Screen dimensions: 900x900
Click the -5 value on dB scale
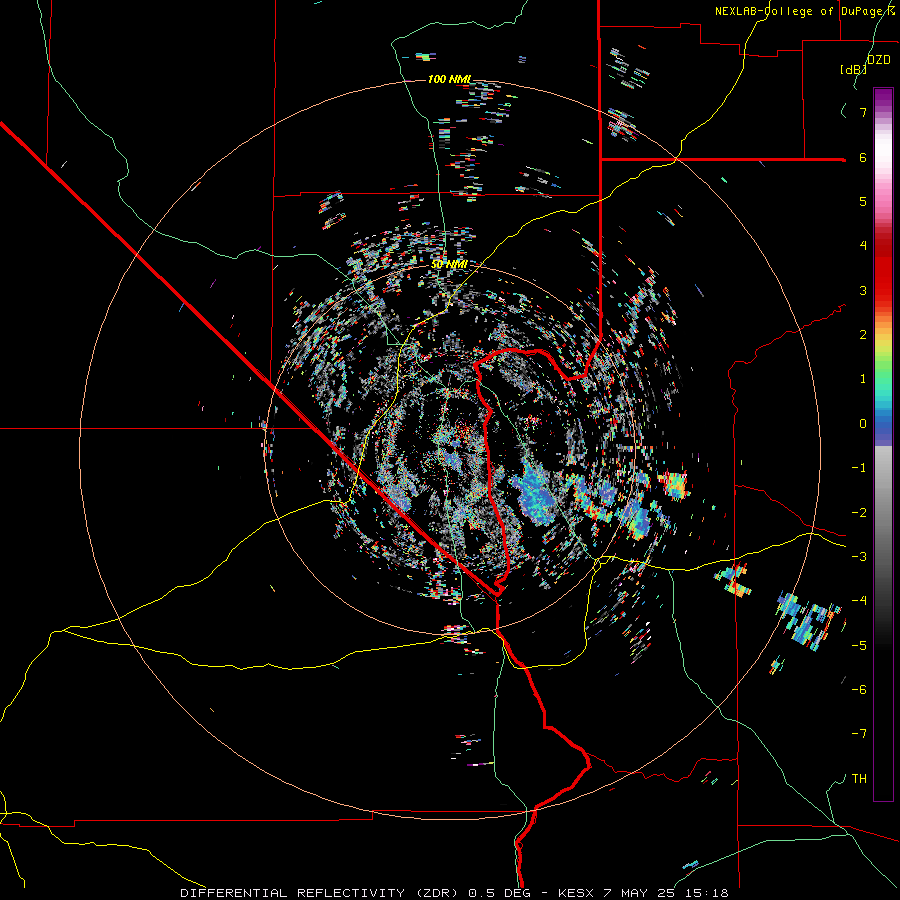tap(859, 646)
